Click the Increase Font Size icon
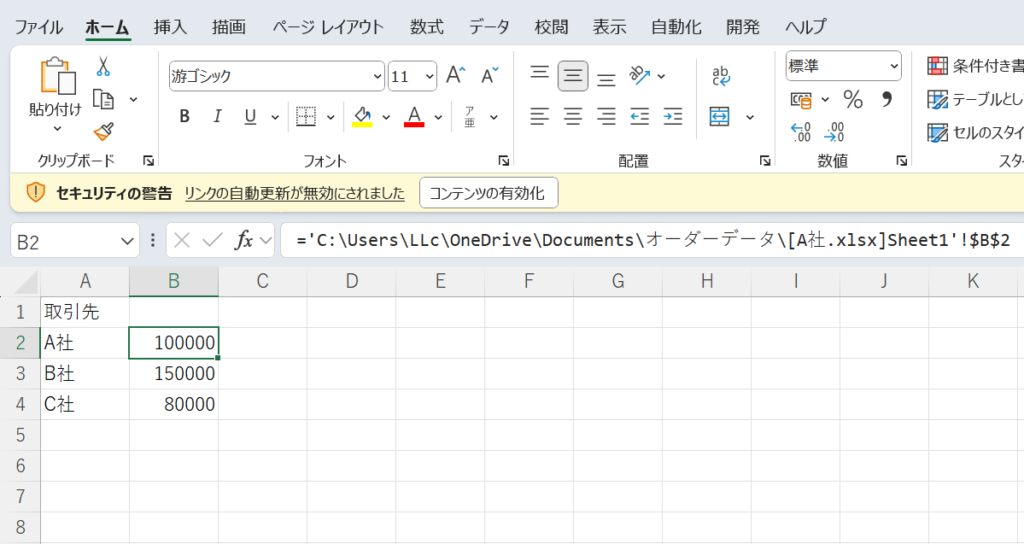This screenshot has height=544, width=1024. [456, 76]
